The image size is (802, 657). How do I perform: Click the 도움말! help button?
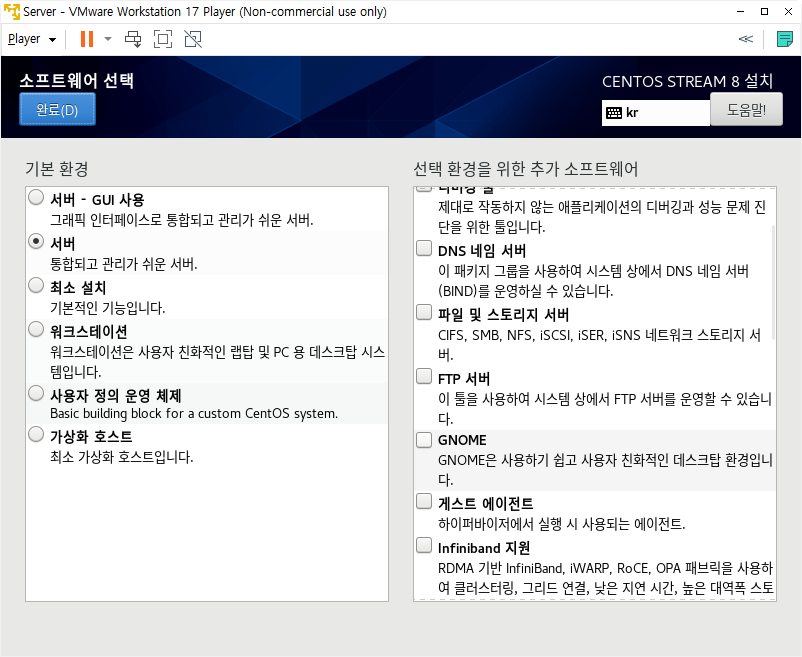click(x=746, y=109)
